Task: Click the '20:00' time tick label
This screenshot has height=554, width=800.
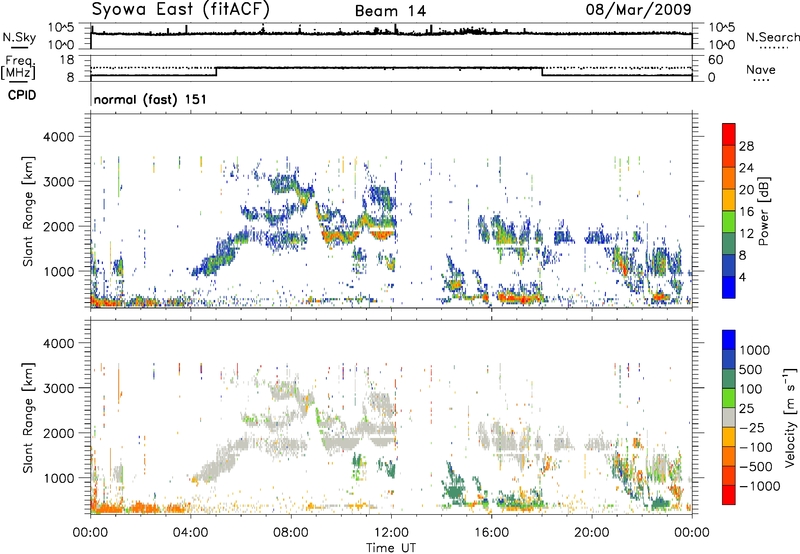Action: [x=591, y=533]
